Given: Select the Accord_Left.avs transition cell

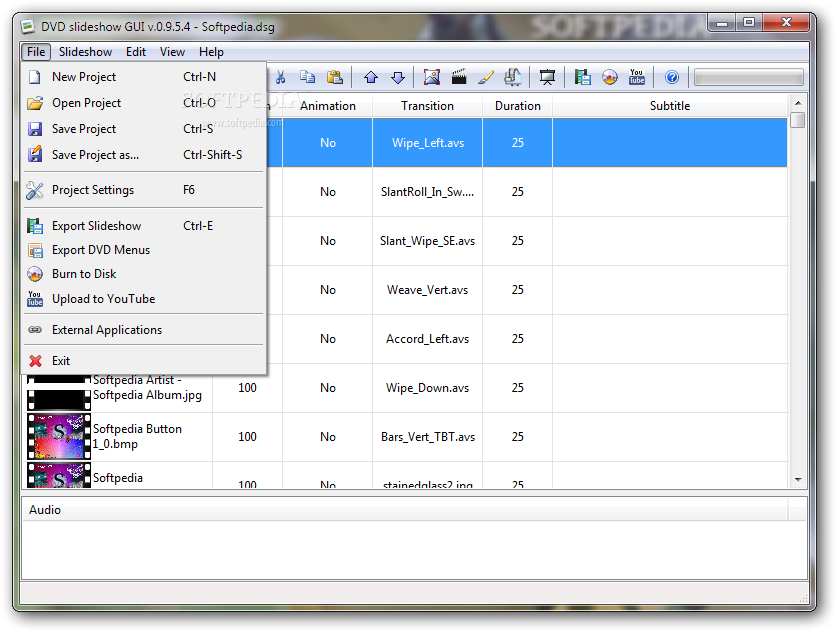Looking at the screenshot, I should tap(428, 339).
